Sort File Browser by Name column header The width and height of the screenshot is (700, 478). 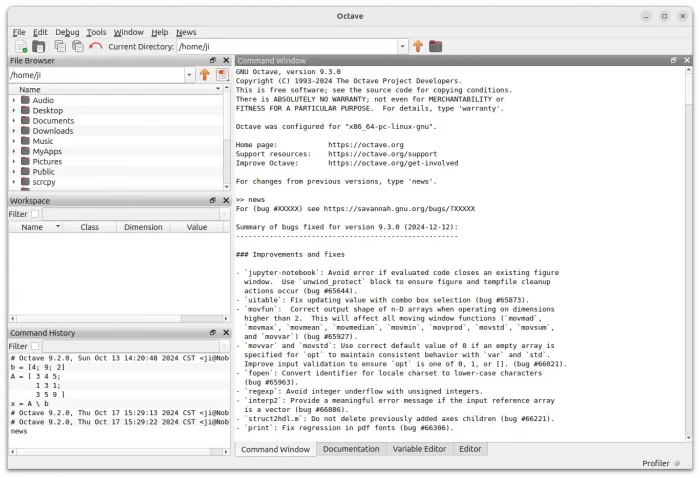coord(116,89)
